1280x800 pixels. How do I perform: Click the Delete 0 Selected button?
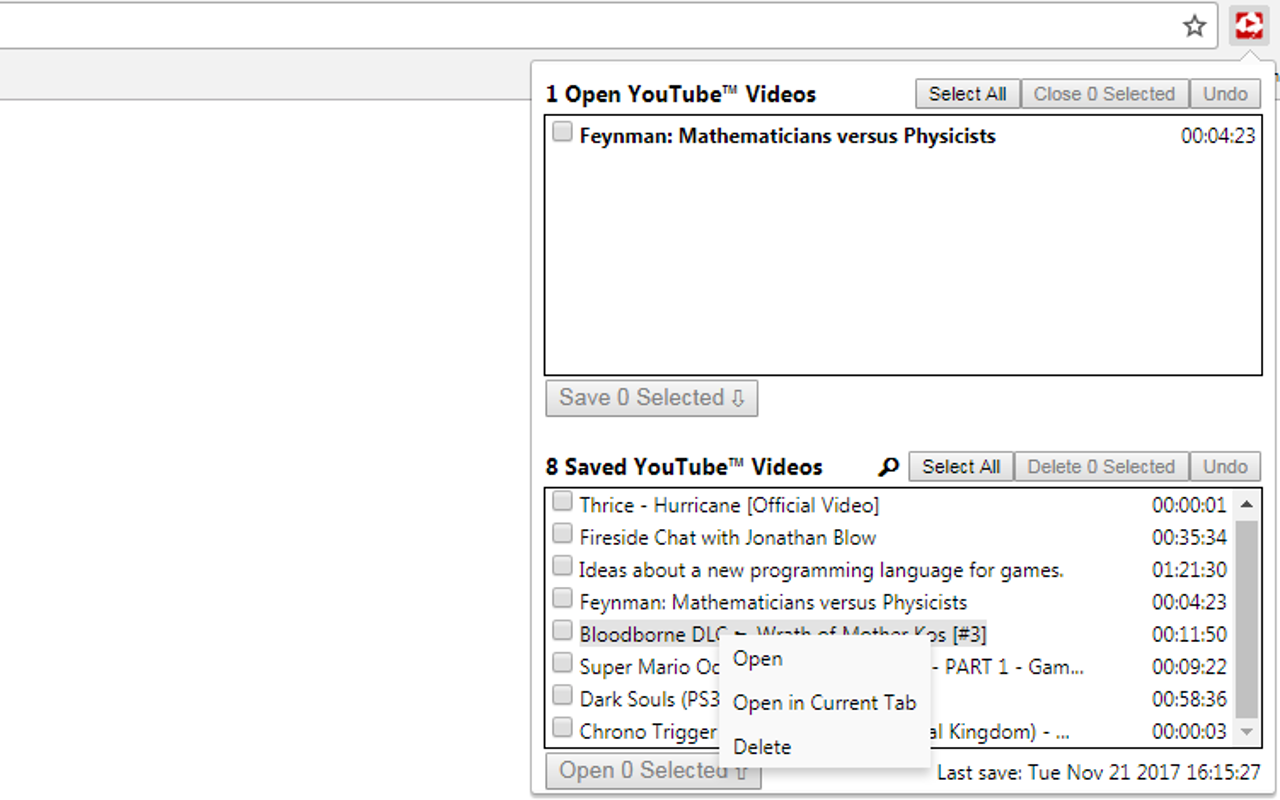(1101, 467)
